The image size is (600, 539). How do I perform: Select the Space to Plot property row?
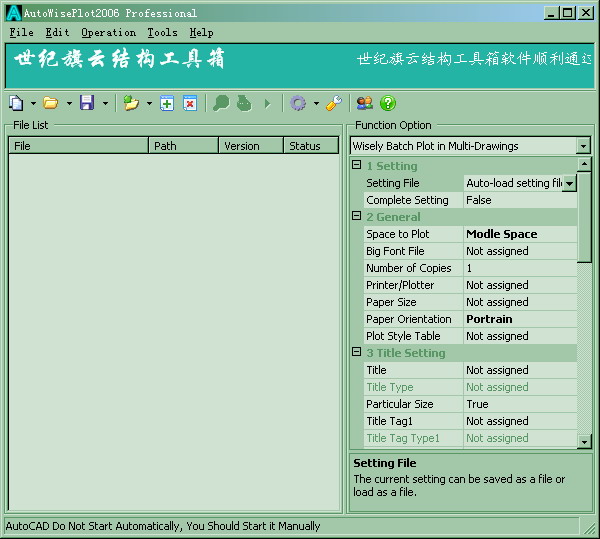470,234
